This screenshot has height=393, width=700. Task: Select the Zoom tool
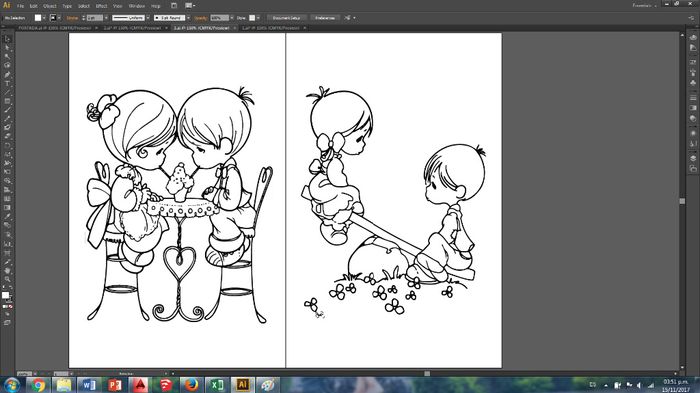tap(7, 280)
